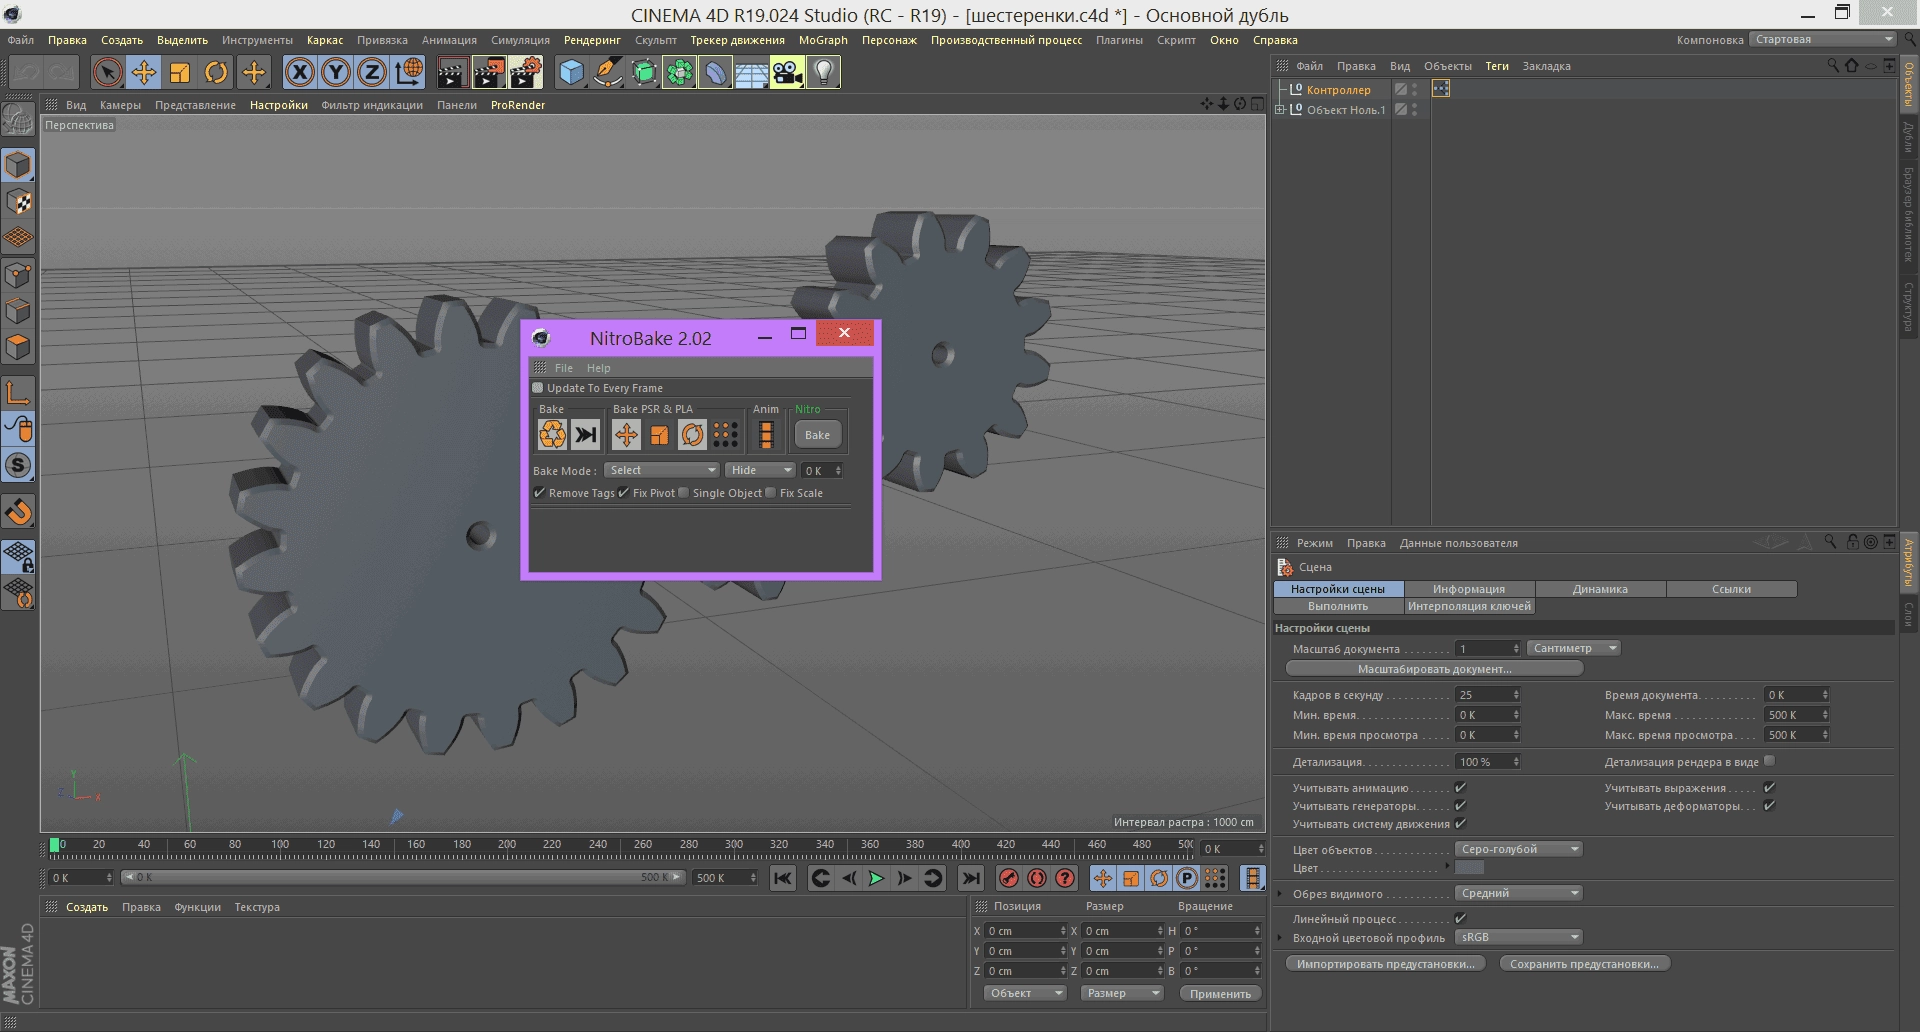Click the Light object icon
Viewport: 1920px width, 1032px height.
tap(823, 72)
